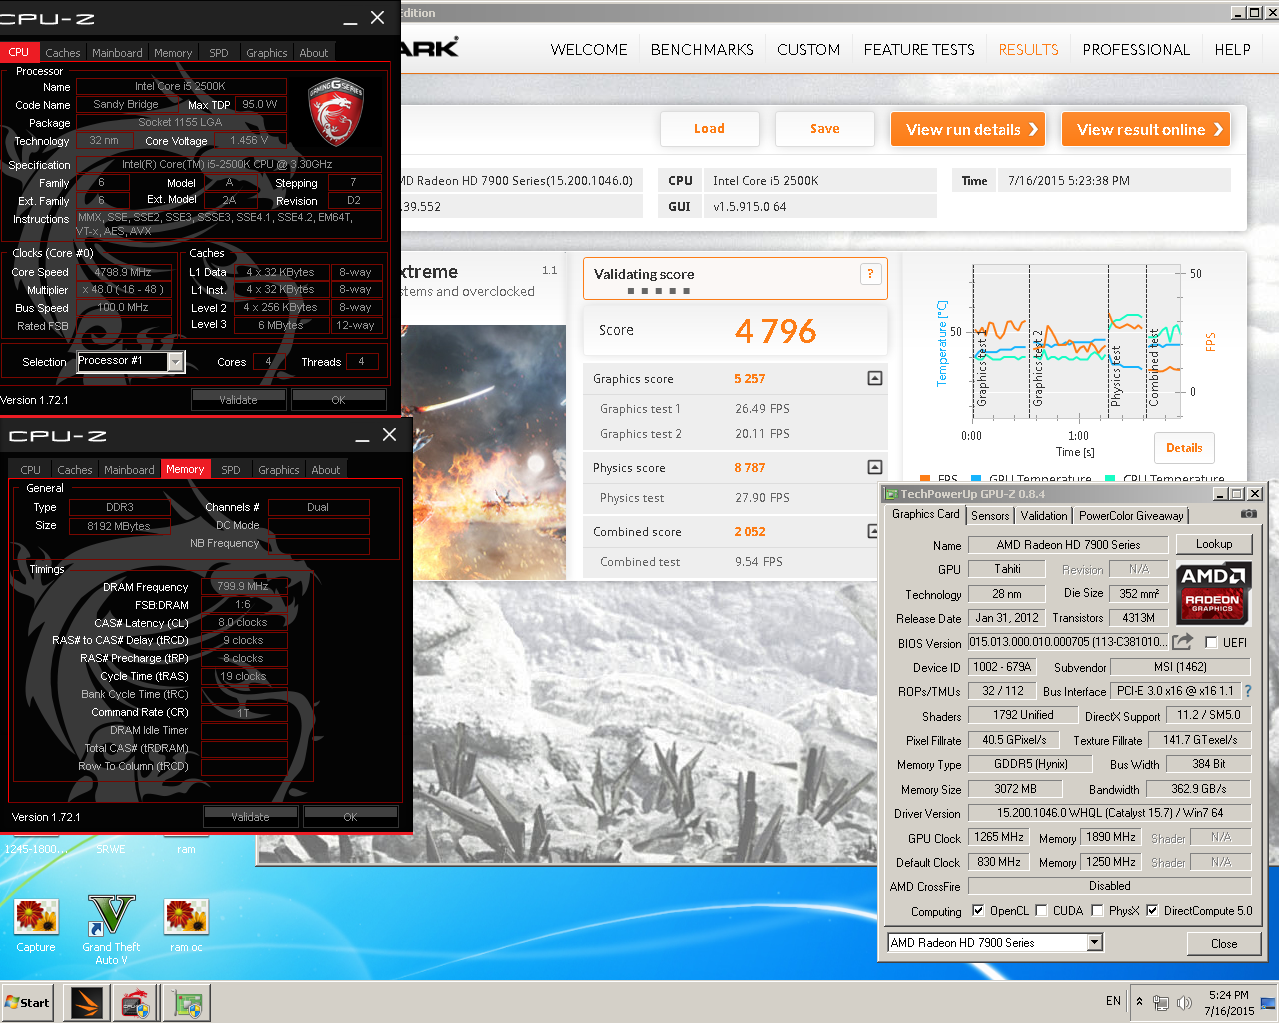Click the overall score value 4 796
Image resolution: width=1279 pixels, height=1023 pixels.
775,331
